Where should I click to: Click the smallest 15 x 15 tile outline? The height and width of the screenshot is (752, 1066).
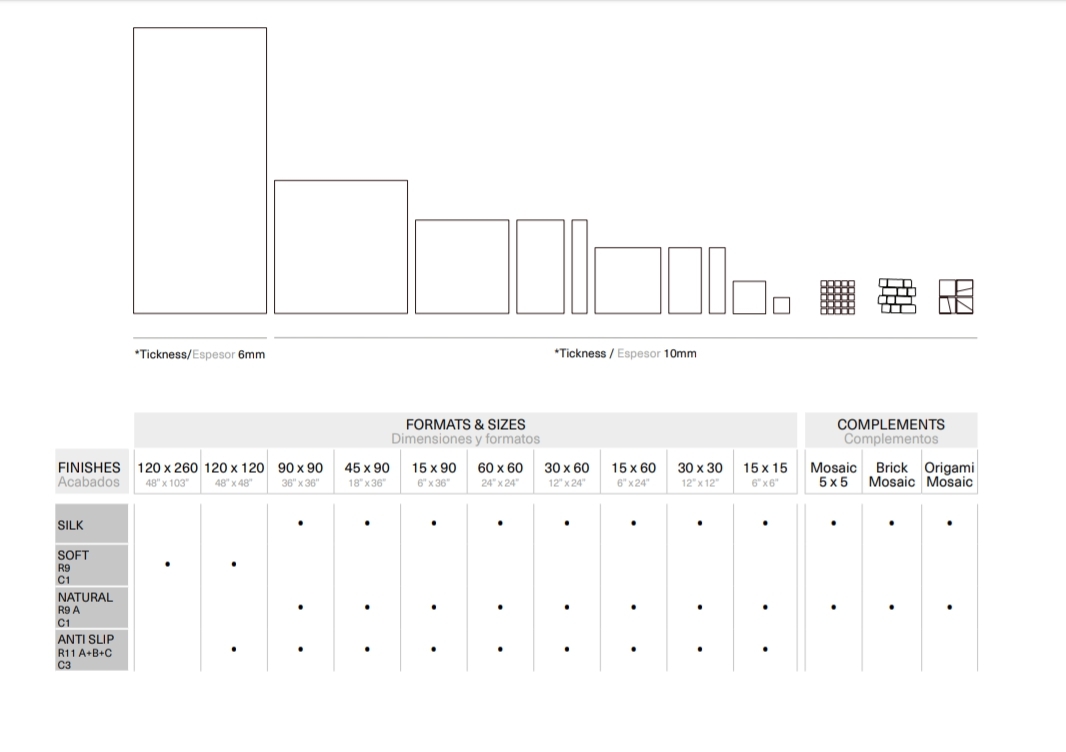(781, 305)
